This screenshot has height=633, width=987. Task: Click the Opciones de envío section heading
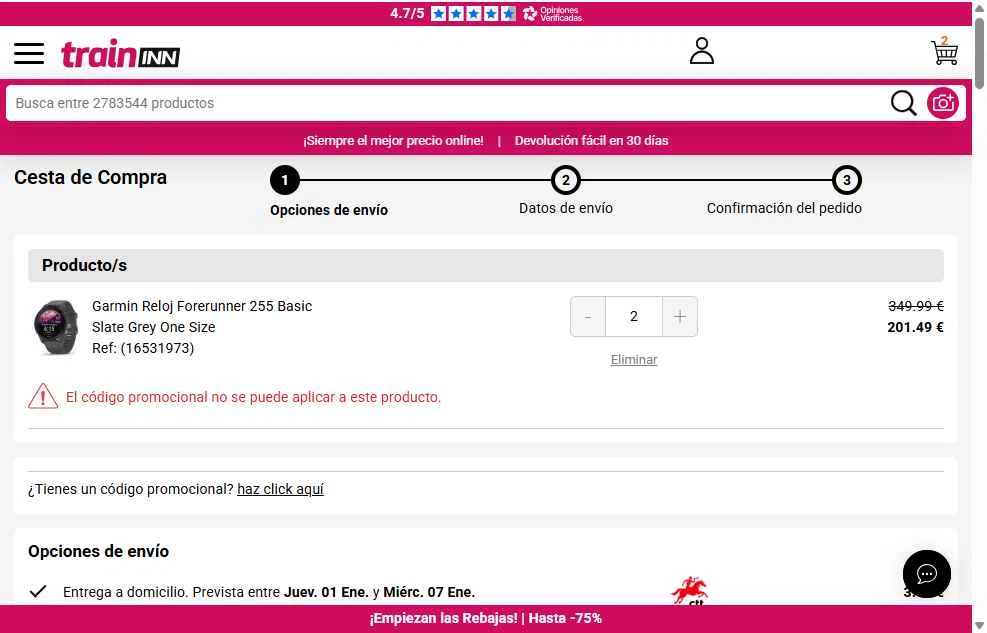tap(98, 551)
